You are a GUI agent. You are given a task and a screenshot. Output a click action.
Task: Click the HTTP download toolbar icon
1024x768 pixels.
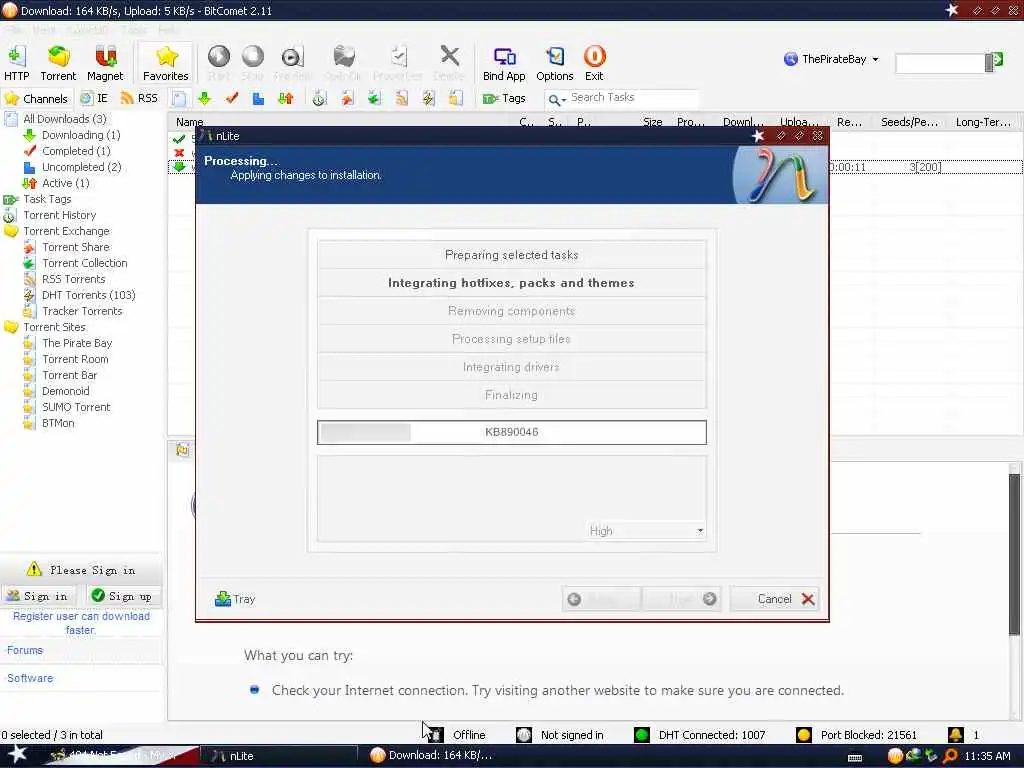tap(16, 63)
